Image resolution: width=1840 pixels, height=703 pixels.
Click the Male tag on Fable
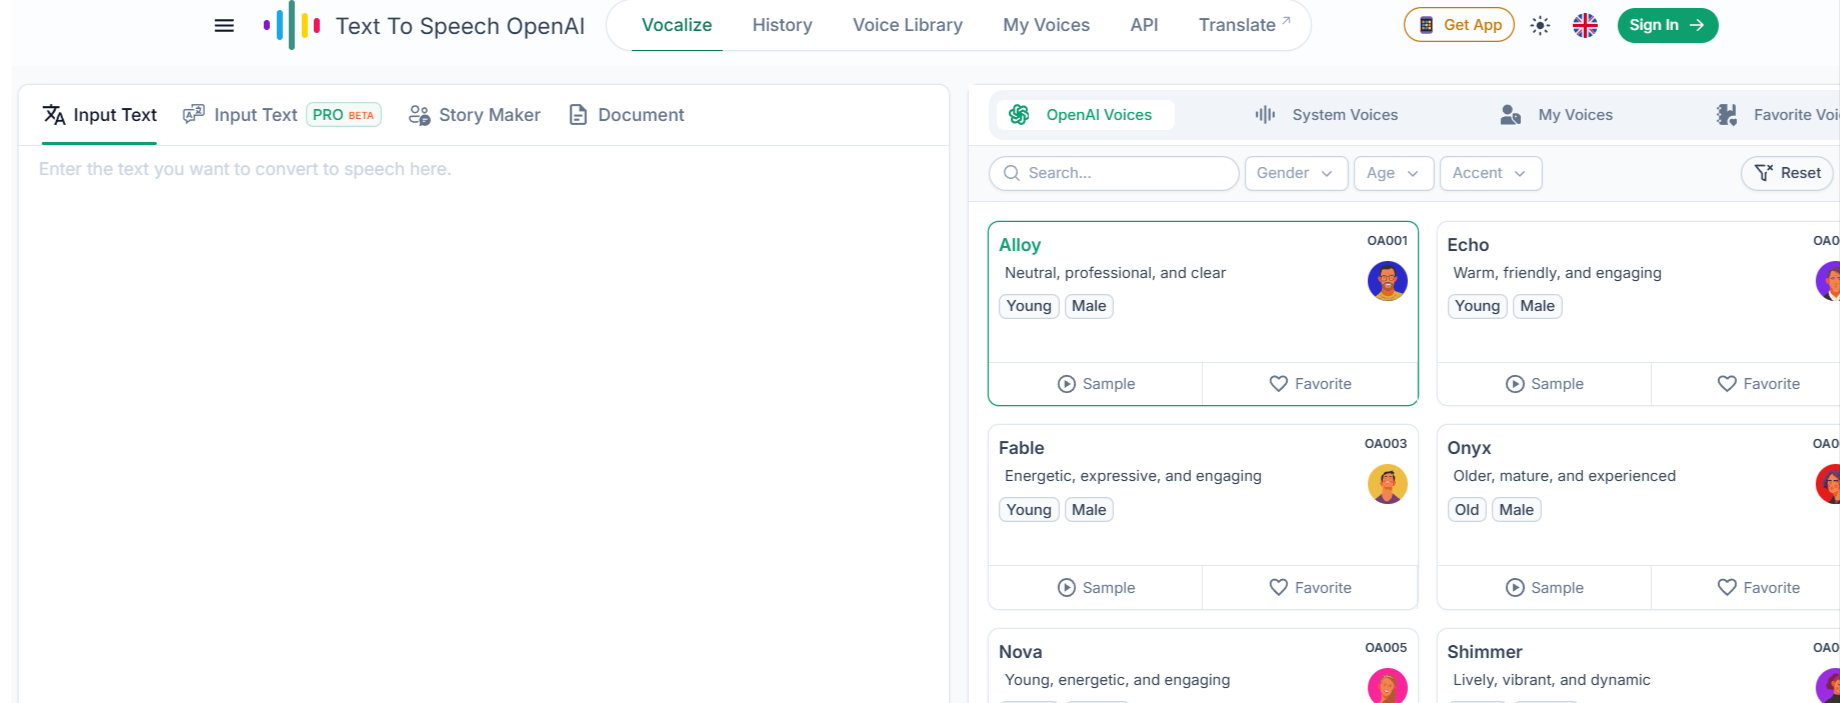pos(1089,510)
